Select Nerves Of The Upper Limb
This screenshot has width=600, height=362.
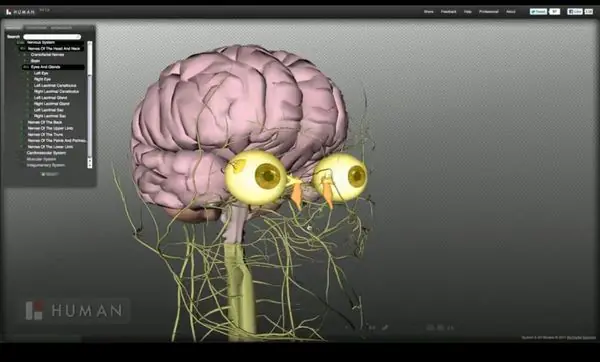tap(50, 128)
